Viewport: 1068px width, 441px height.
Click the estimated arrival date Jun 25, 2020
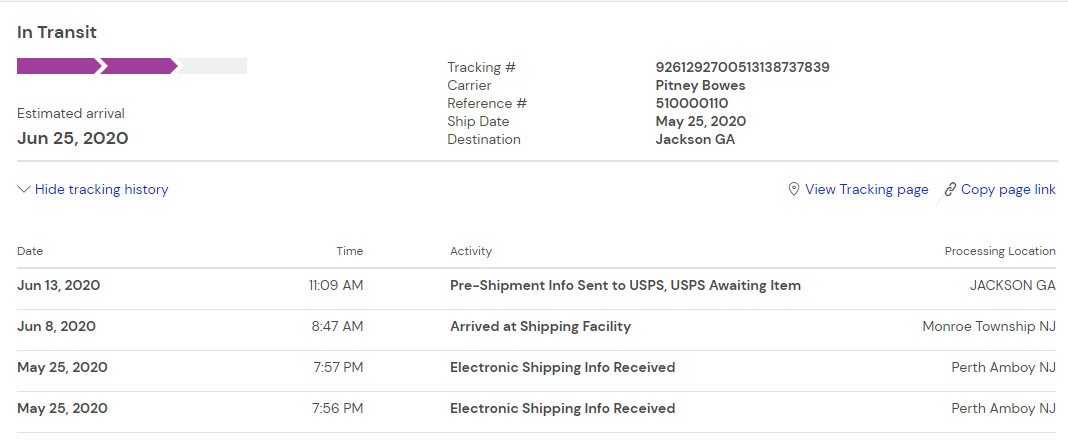73,138
